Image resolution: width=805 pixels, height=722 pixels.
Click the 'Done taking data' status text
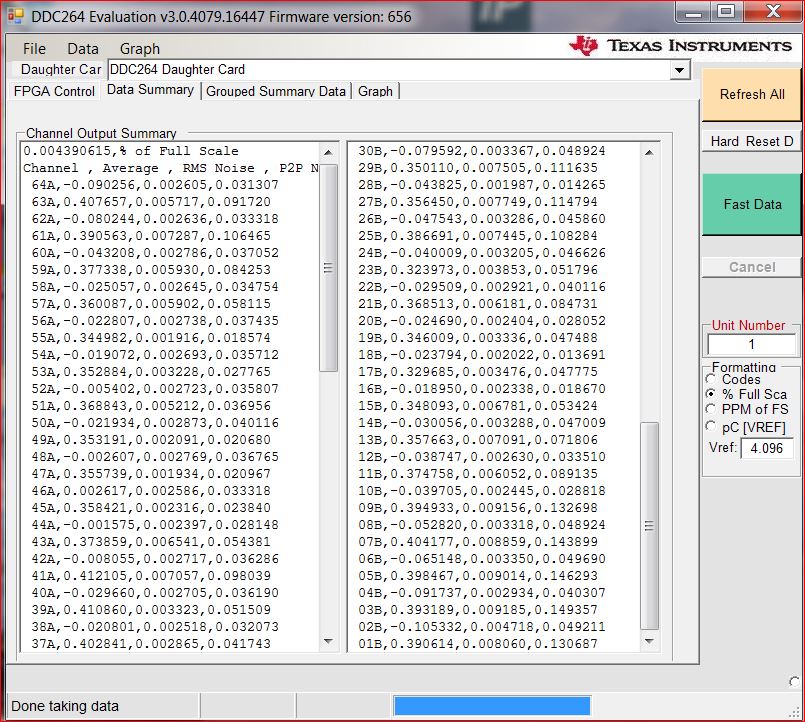(x=65, y=706)
